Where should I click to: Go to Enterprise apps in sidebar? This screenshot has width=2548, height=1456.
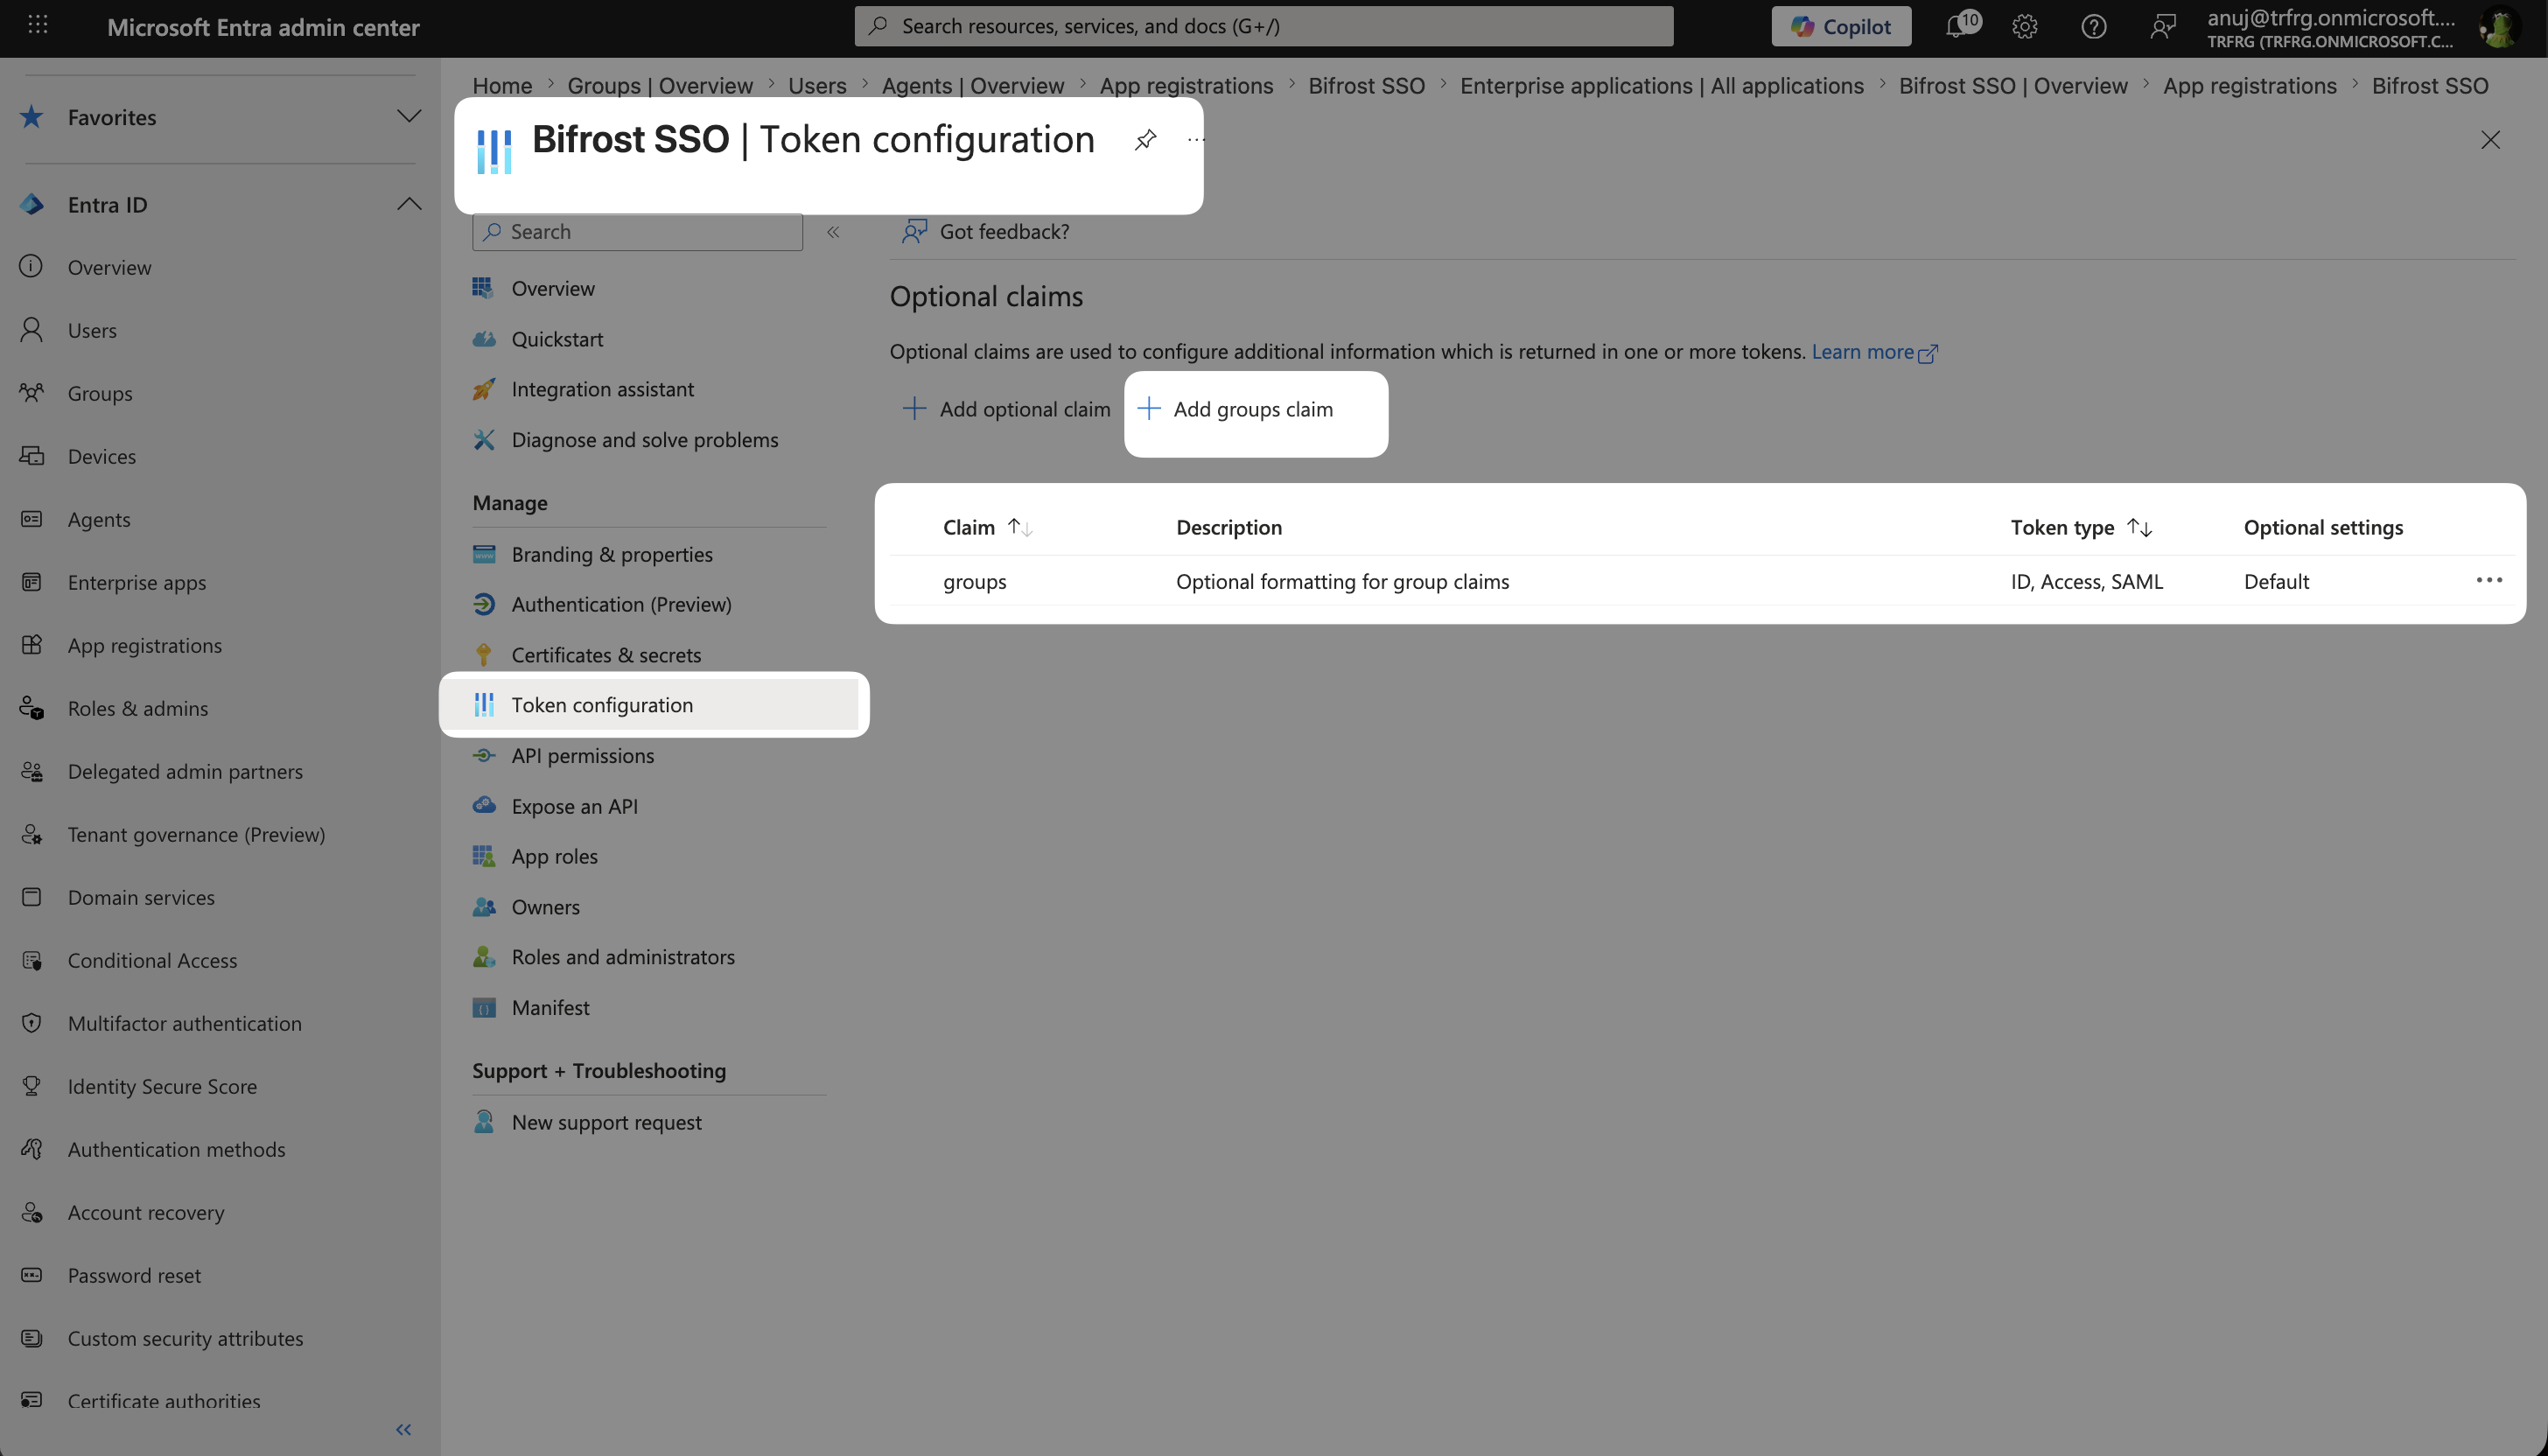click(x=136, y=582)
